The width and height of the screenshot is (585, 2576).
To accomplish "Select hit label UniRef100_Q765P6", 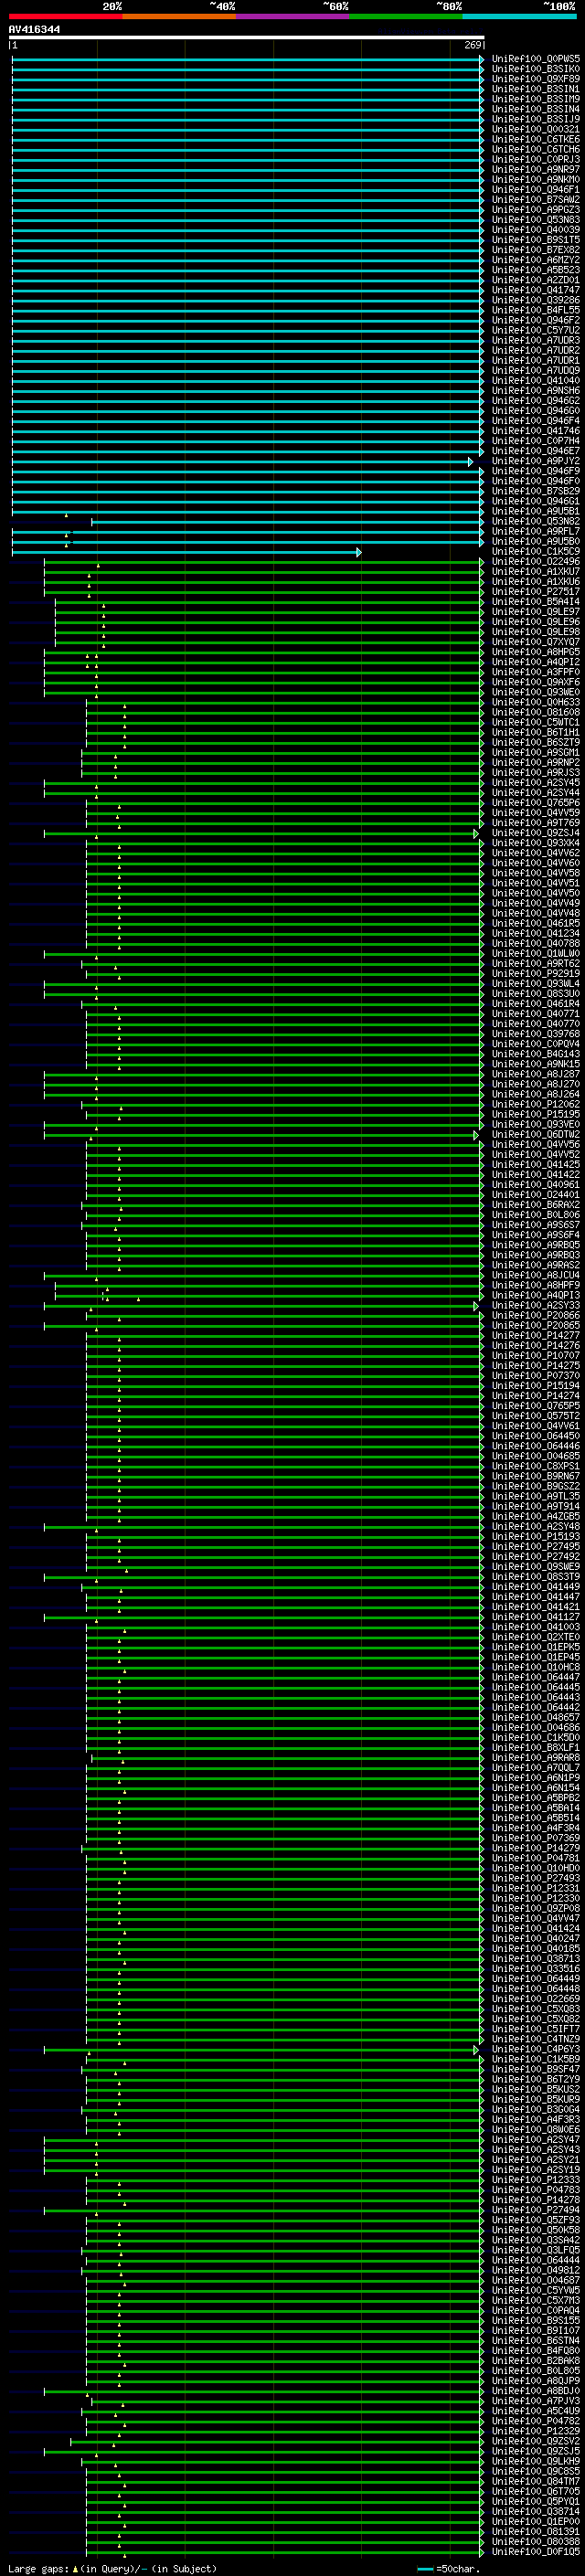I will click(x=536, y=803).
